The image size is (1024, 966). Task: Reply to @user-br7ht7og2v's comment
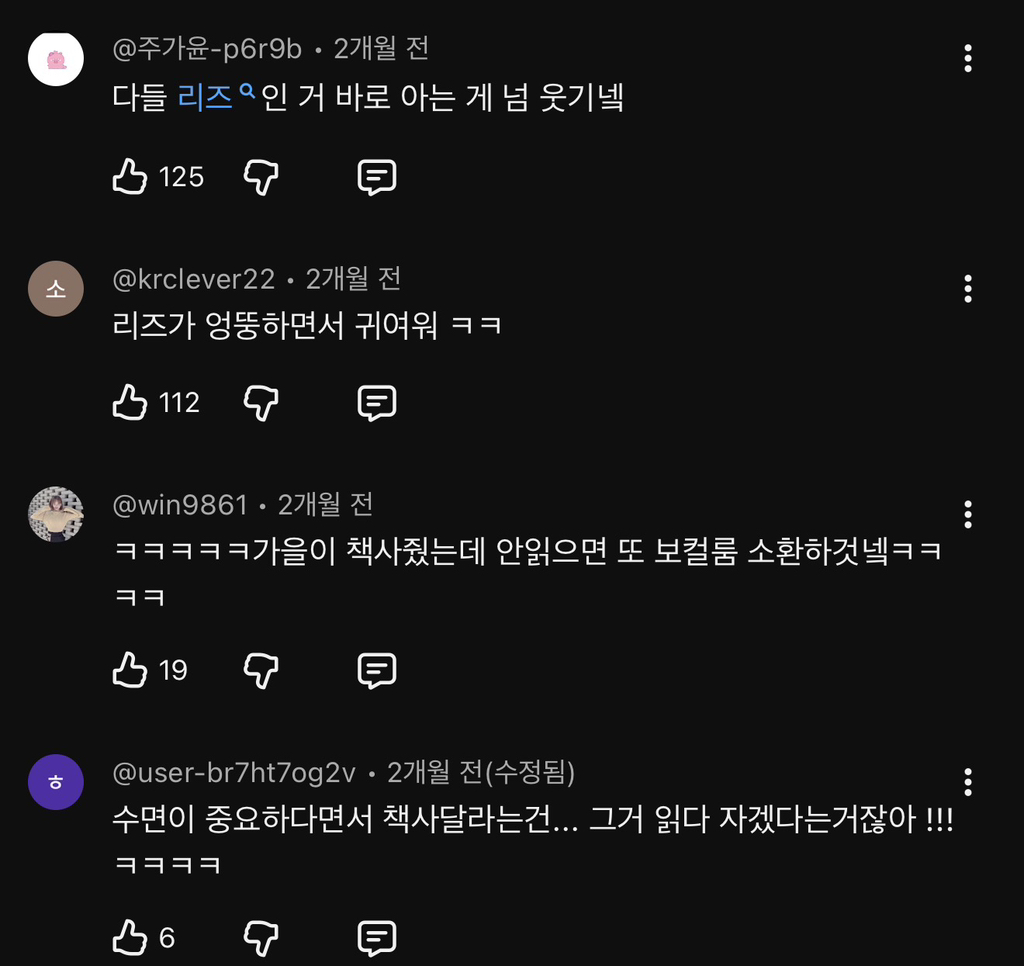[377, 938]
